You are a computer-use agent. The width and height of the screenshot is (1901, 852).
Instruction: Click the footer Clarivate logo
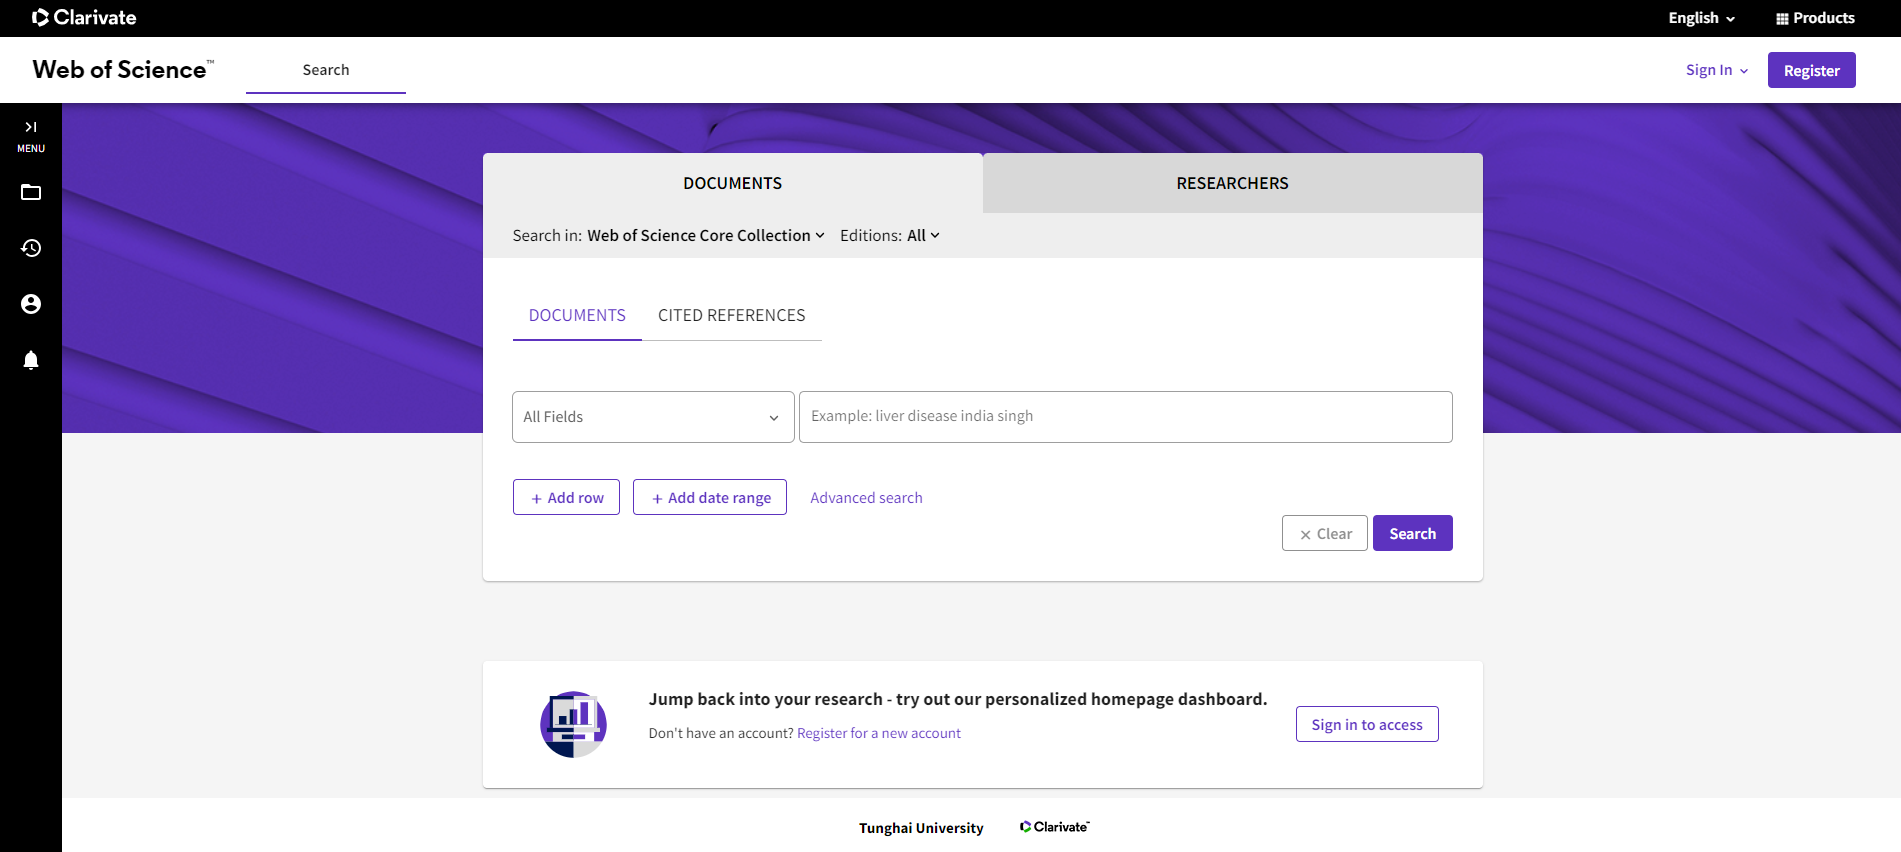(1055, 827)
